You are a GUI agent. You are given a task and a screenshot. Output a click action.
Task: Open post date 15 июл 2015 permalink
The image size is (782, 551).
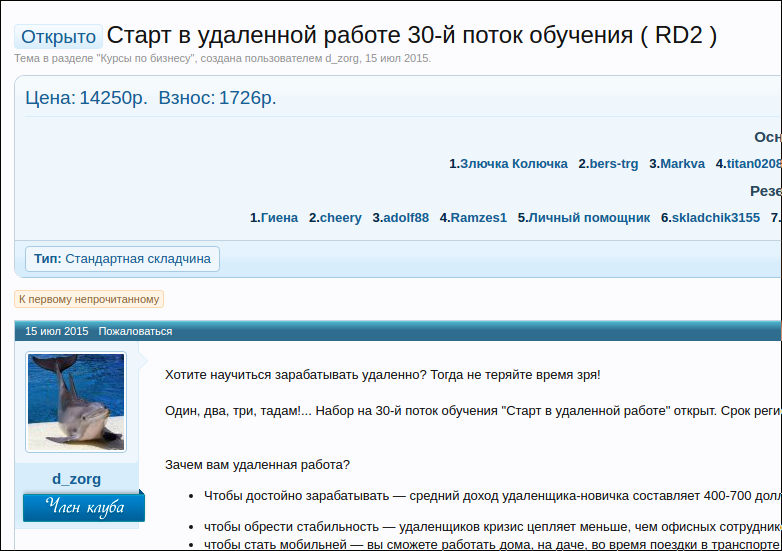point(57,331)
